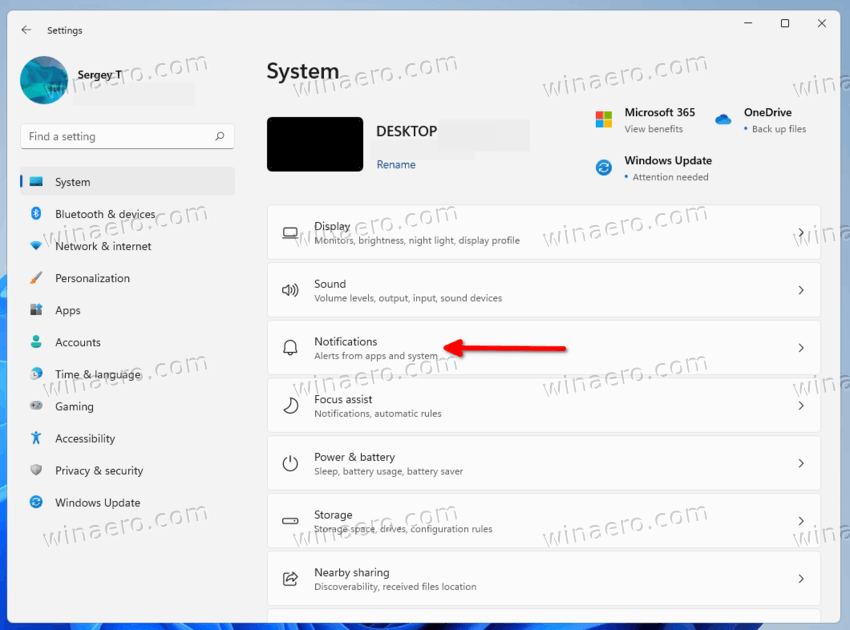
Task: Click the user profile avatar picture
Action: pyautogui.click(x=44, y=80)
